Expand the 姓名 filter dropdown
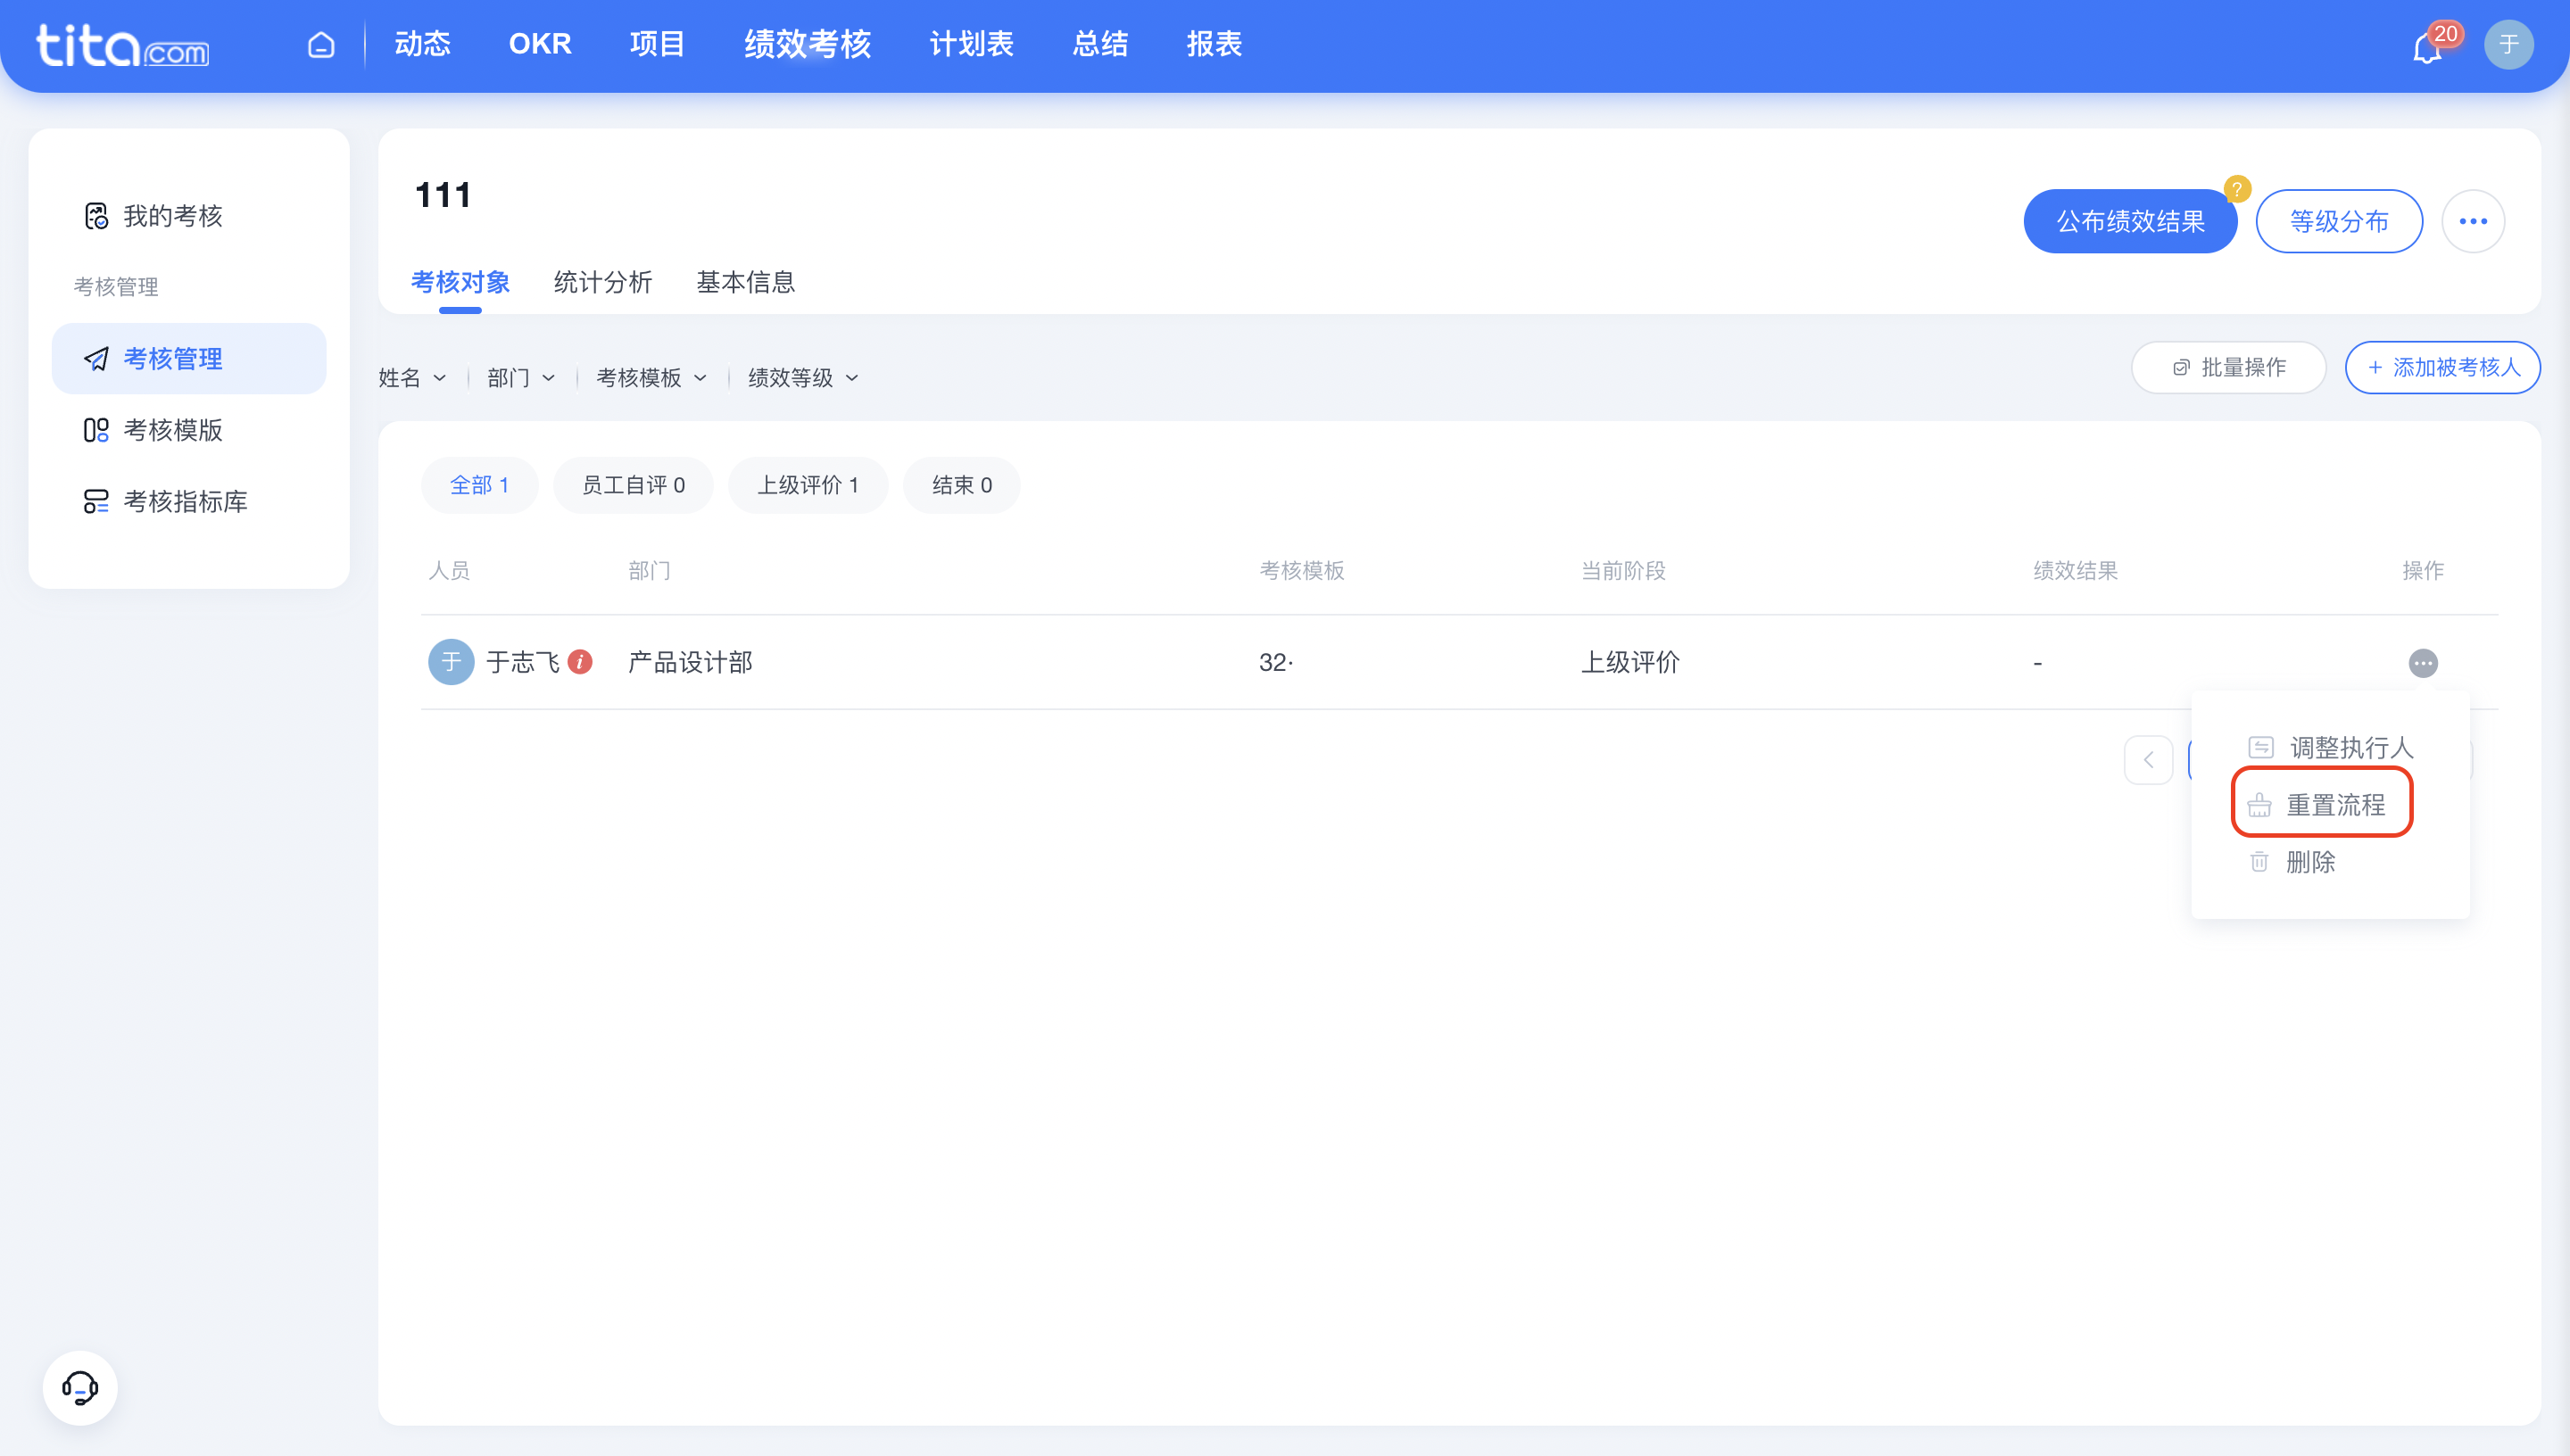This screenshot has width=2570, height=1456. (412, 378)
